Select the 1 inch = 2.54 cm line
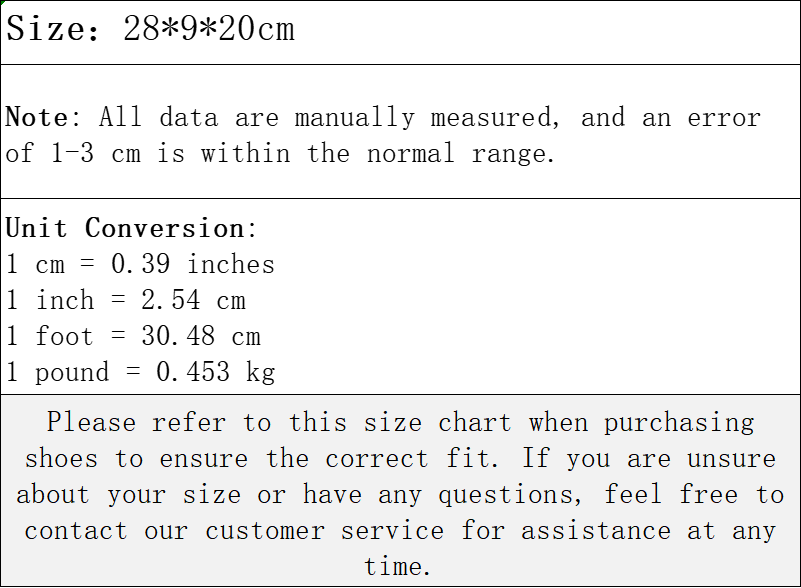 126,300
